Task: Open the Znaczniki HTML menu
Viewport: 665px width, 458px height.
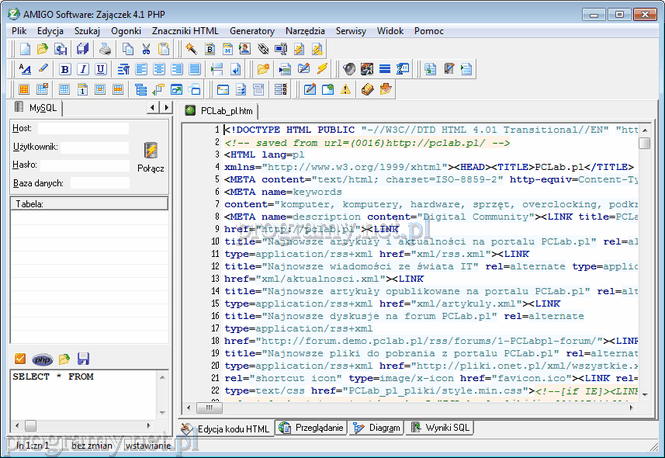Action: (185, 31)
